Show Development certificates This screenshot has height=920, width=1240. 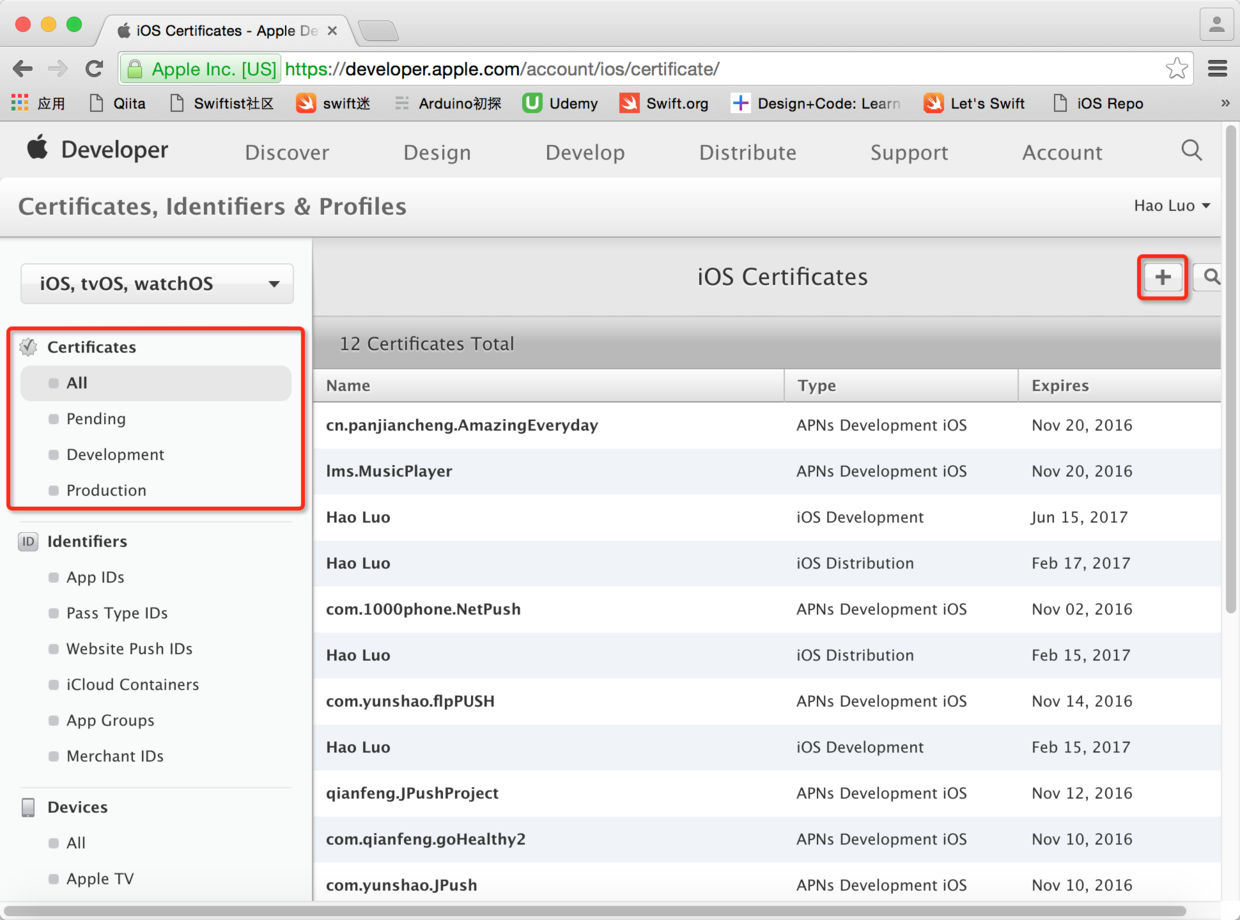115,455
